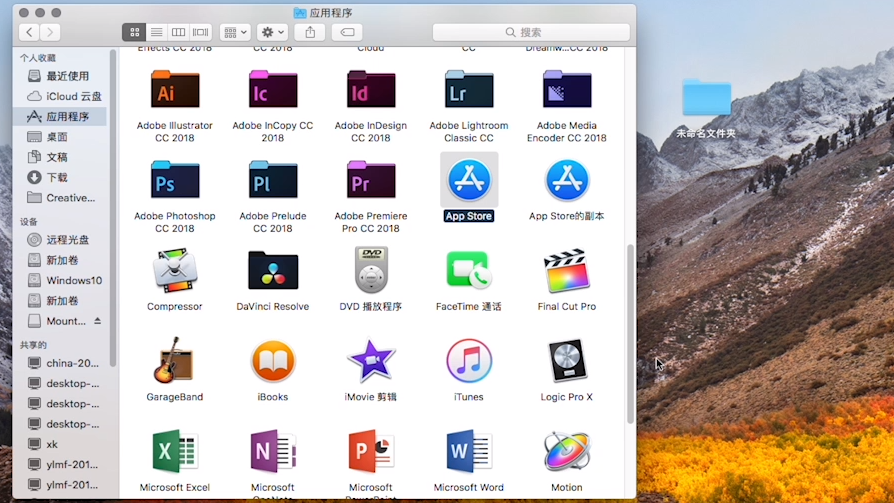Select the DaVinci Resolve icon
The width and height of the screenshot is (894, 503).
point(273,270)
